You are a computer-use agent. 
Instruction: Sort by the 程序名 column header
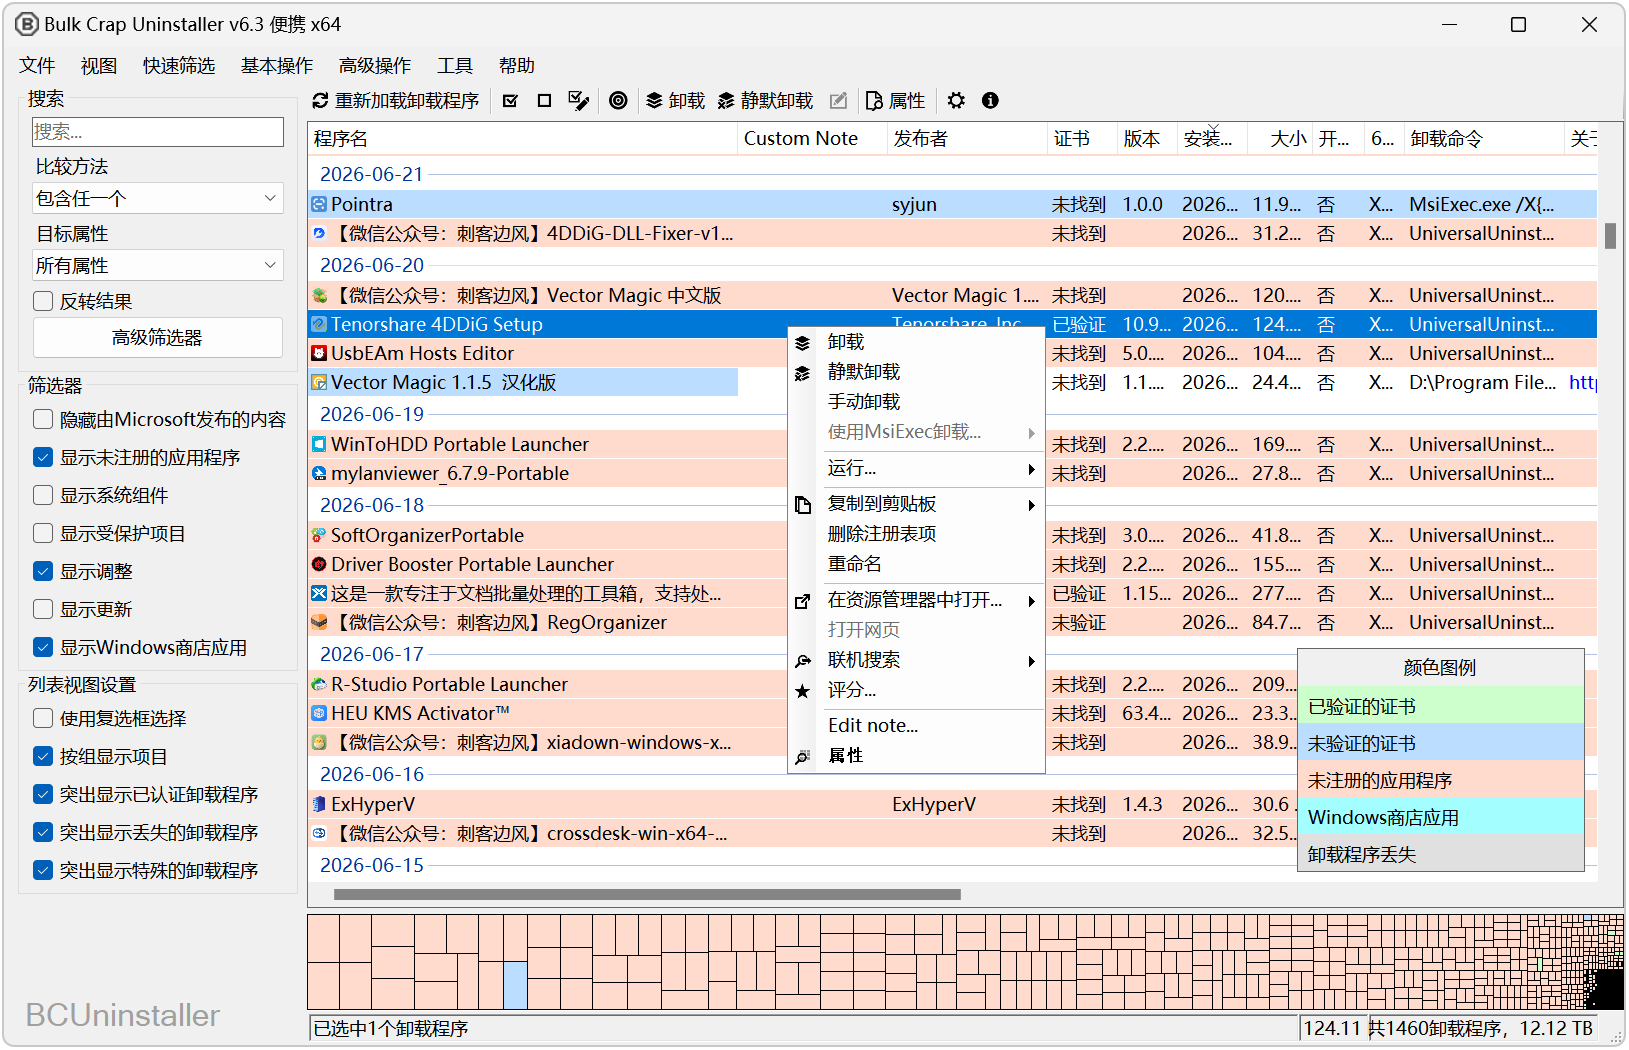click(x=522, y=139)
